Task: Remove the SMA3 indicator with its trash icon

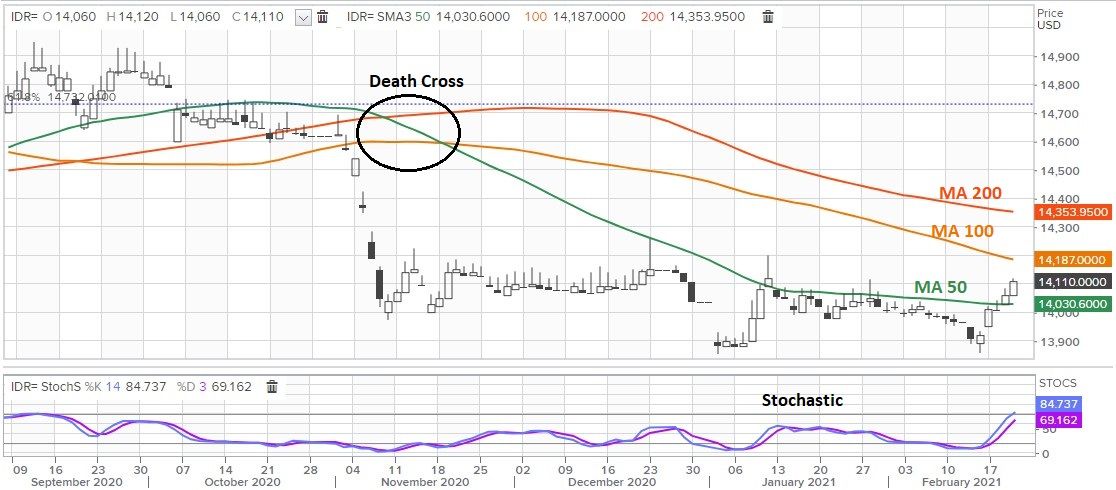Action: 768,17
